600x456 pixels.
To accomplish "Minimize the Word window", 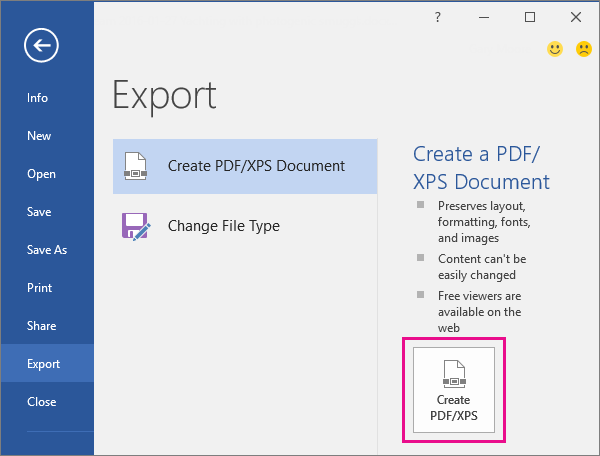I will pyautogui.click(x=483, y=17).
